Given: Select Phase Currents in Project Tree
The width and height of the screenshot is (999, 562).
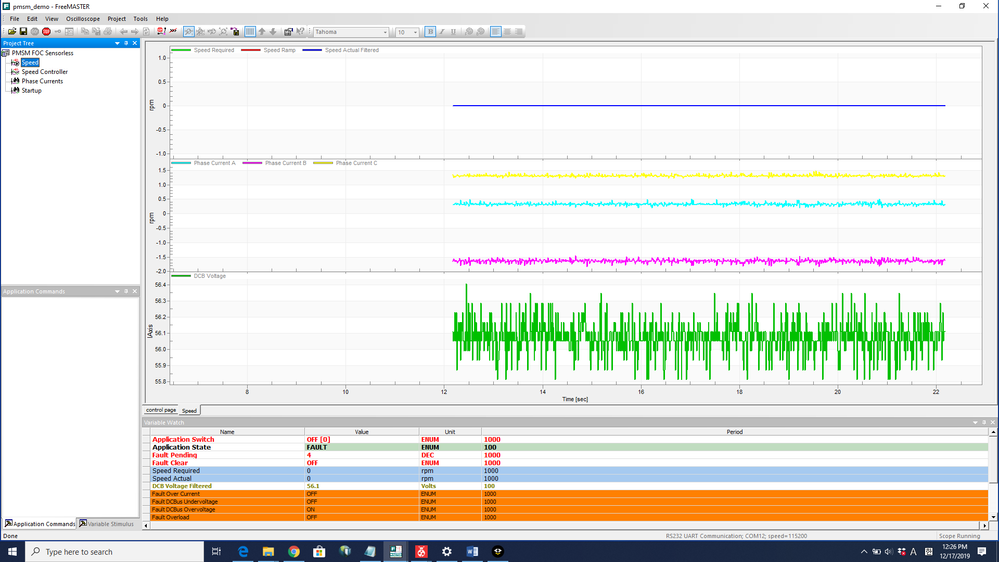Looking at the screenshot, I should 42,81.
